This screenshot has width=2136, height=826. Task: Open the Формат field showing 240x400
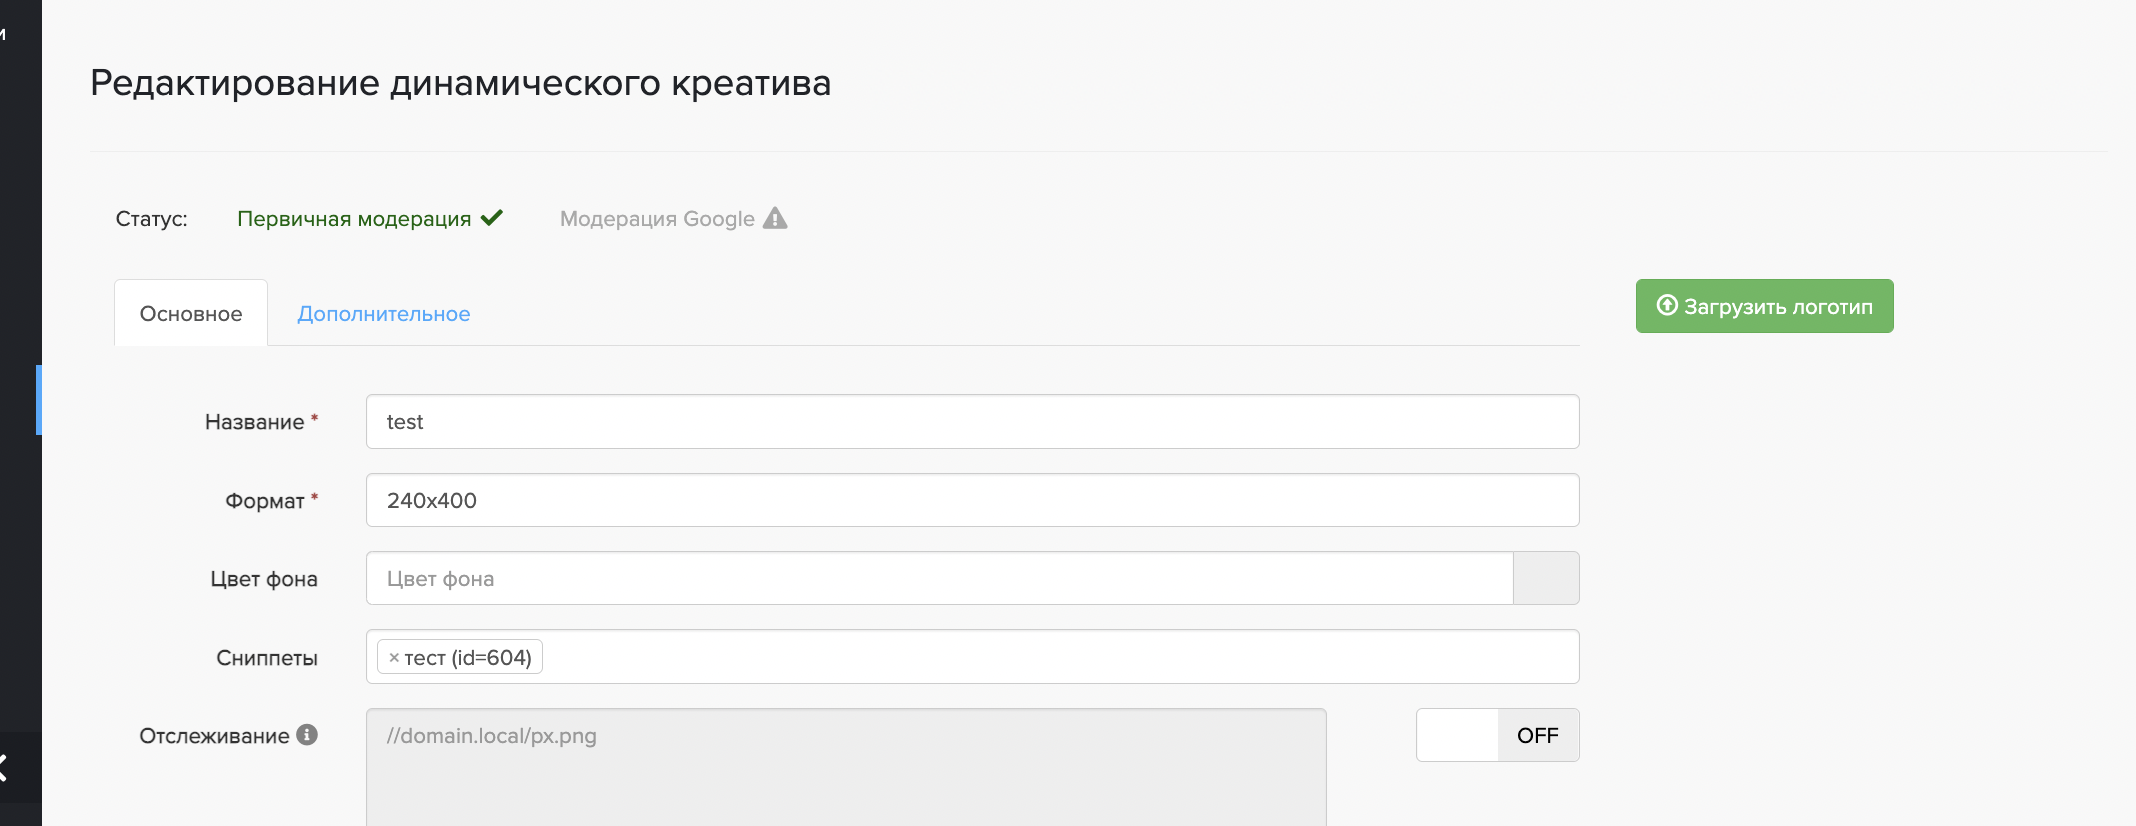(x=972, y=500)
